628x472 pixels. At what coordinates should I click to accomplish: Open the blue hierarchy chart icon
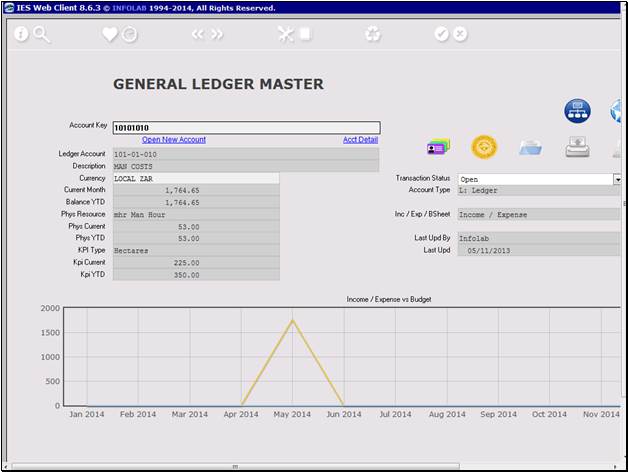pyautogui.click(x=577, y=111)
